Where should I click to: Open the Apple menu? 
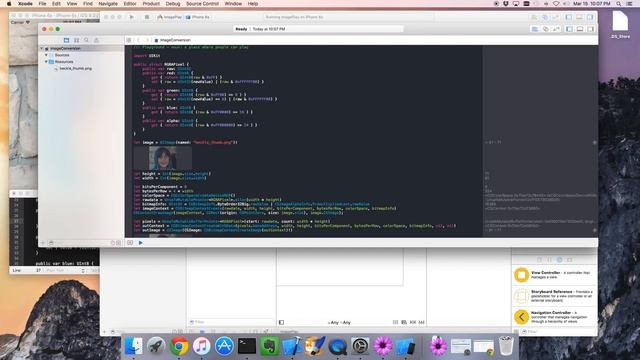tap(9, 4)
